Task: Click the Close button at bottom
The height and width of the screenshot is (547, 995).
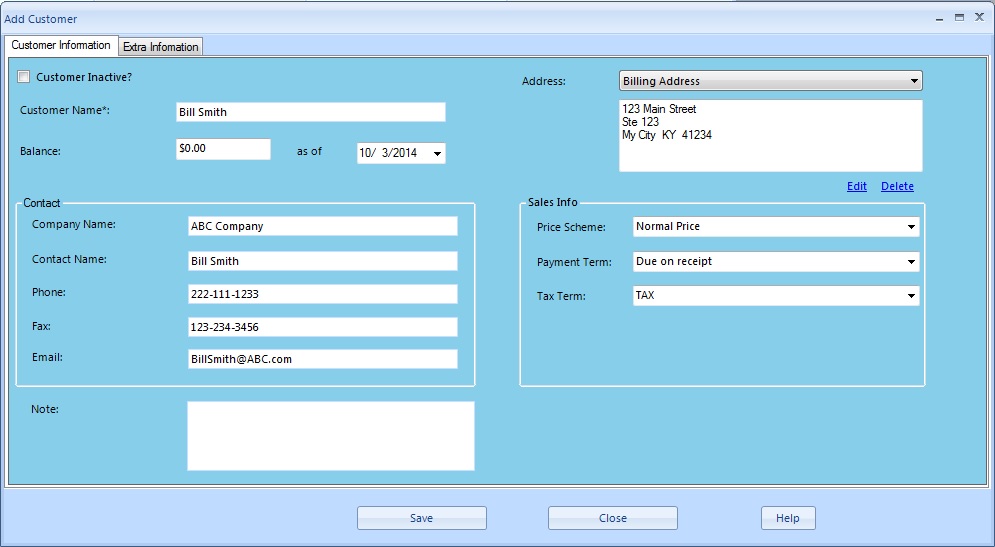Action: click(x=612, y=518)
